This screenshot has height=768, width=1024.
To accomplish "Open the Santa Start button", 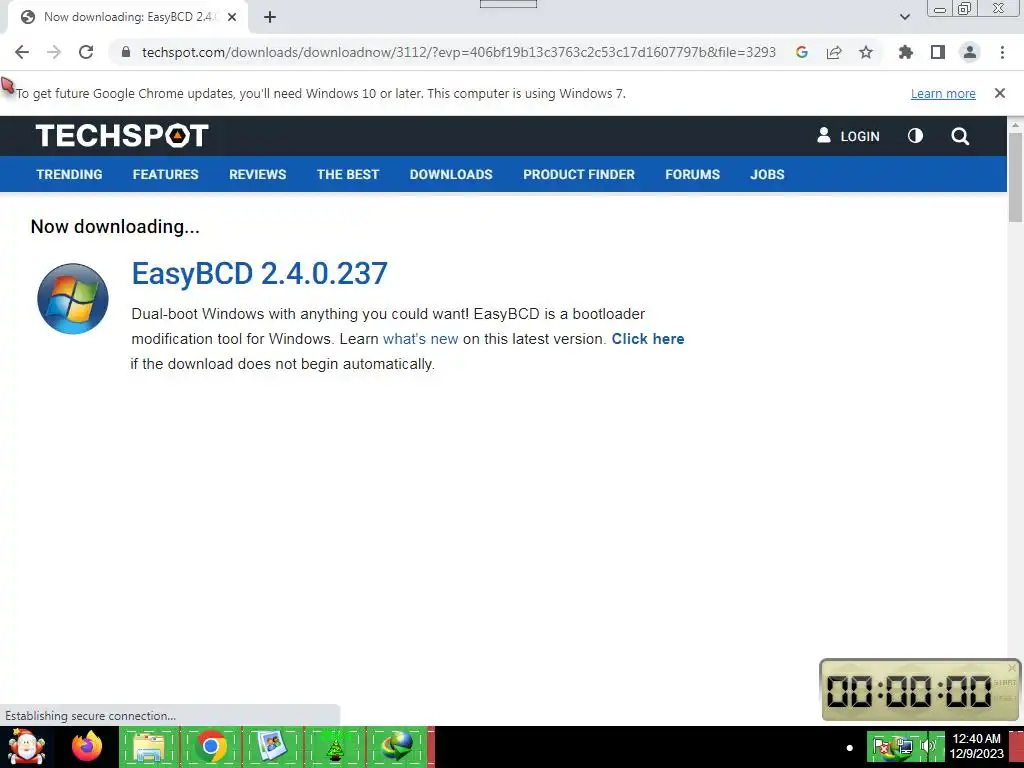I will pyautogui.click(x=26, y=747).
